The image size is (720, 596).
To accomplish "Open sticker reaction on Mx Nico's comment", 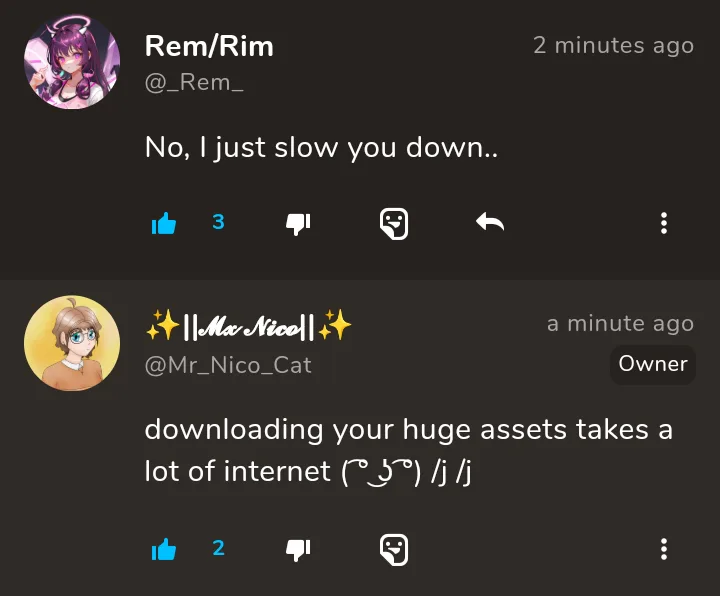I will [x=394, y=550].
